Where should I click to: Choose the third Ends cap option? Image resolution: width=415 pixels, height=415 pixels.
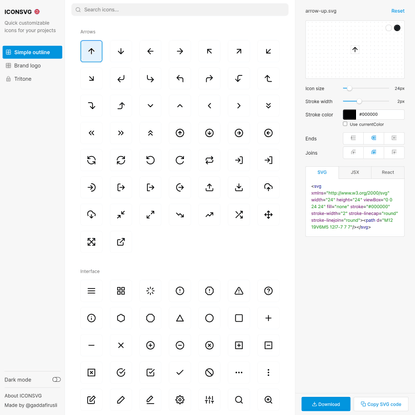click(x=394, y=138)
